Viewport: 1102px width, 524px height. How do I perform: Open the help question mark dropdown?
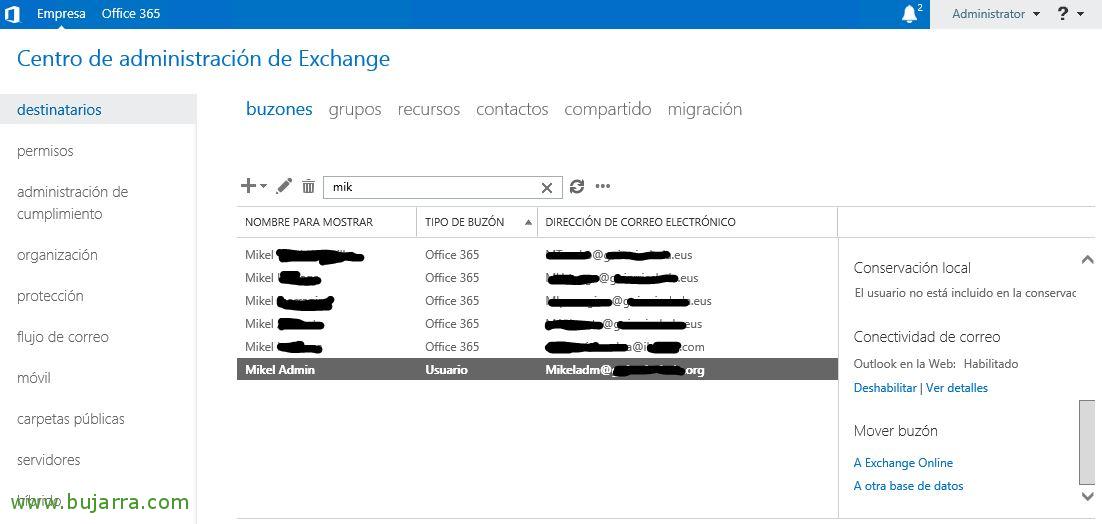(x=1070, y=14)
